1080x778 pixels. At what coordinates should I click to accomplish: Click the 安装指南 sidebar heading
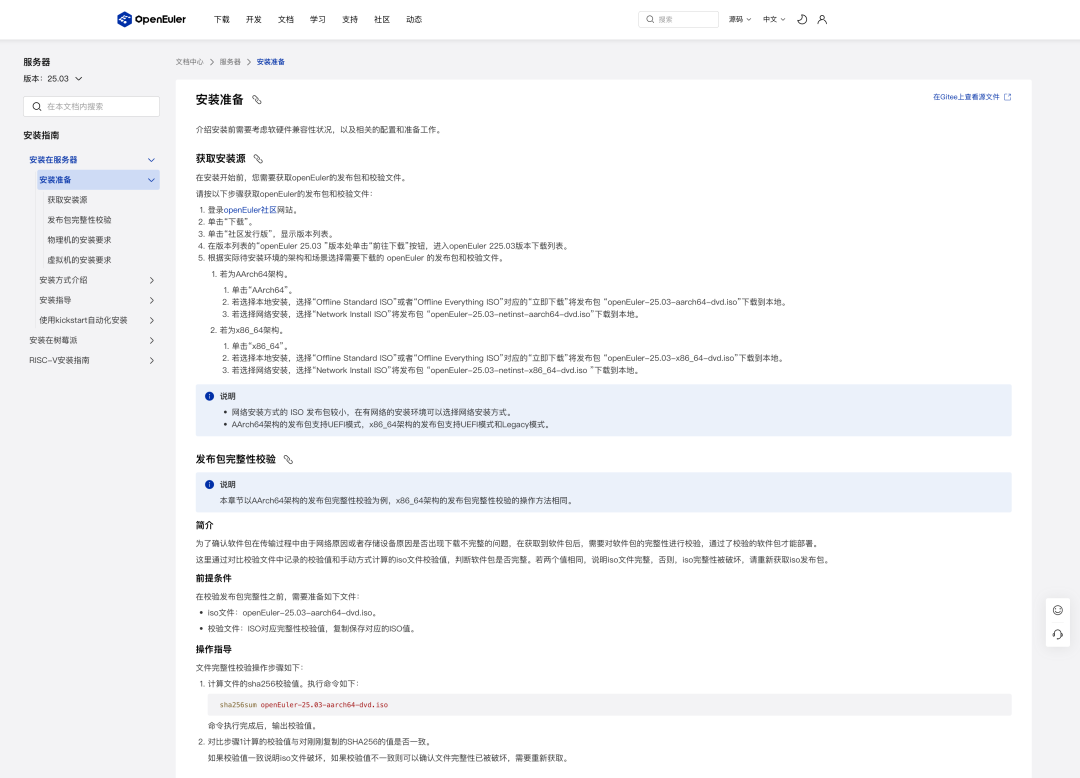point(41,135)
